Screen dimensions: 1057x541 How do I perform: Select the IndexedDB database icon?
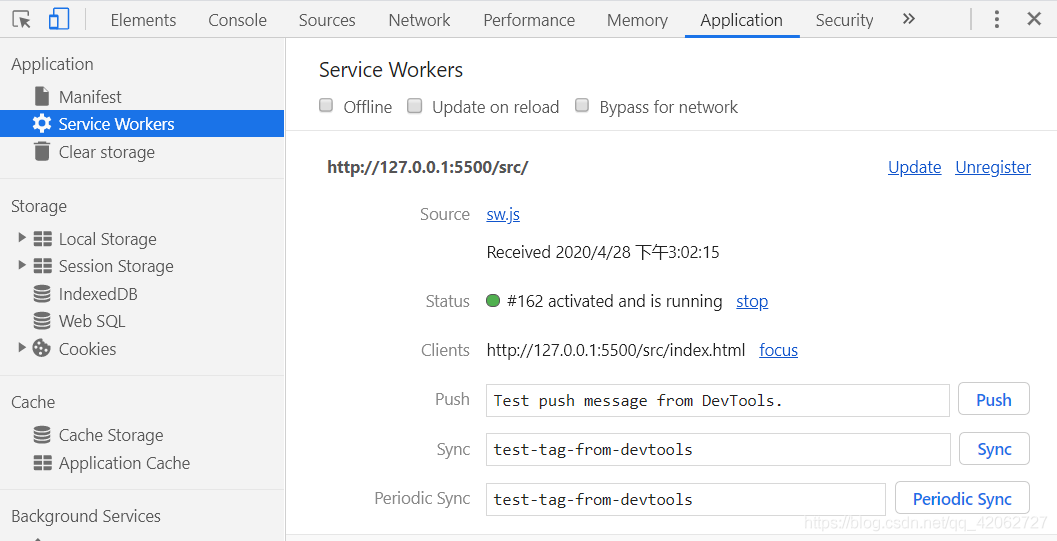42,294
